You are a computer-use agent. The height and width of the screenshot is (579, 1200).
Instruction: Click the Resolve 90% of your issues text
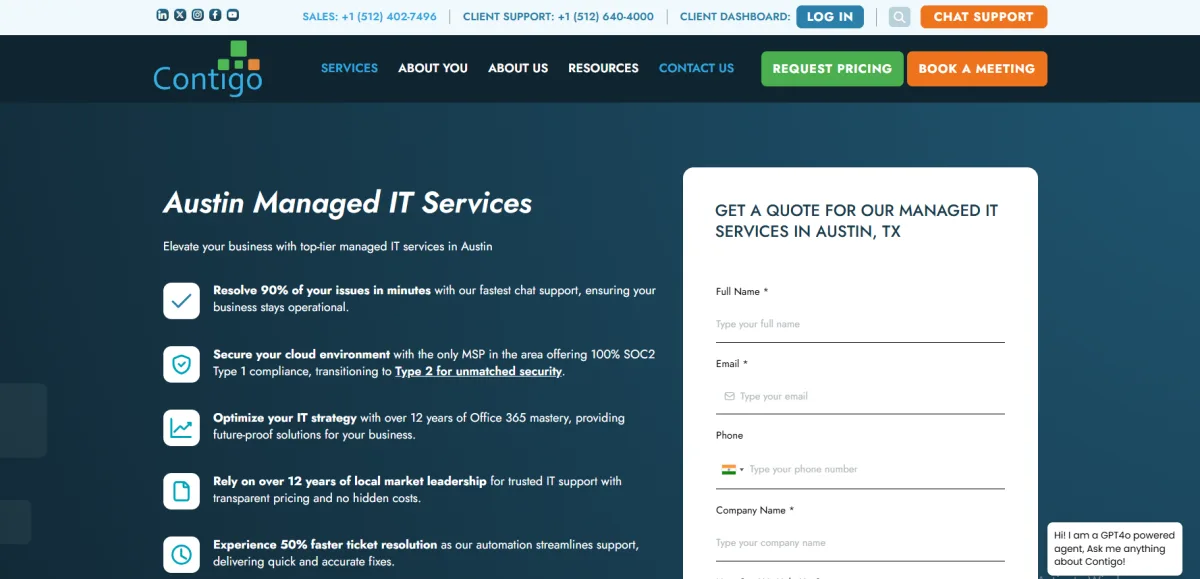322,290
